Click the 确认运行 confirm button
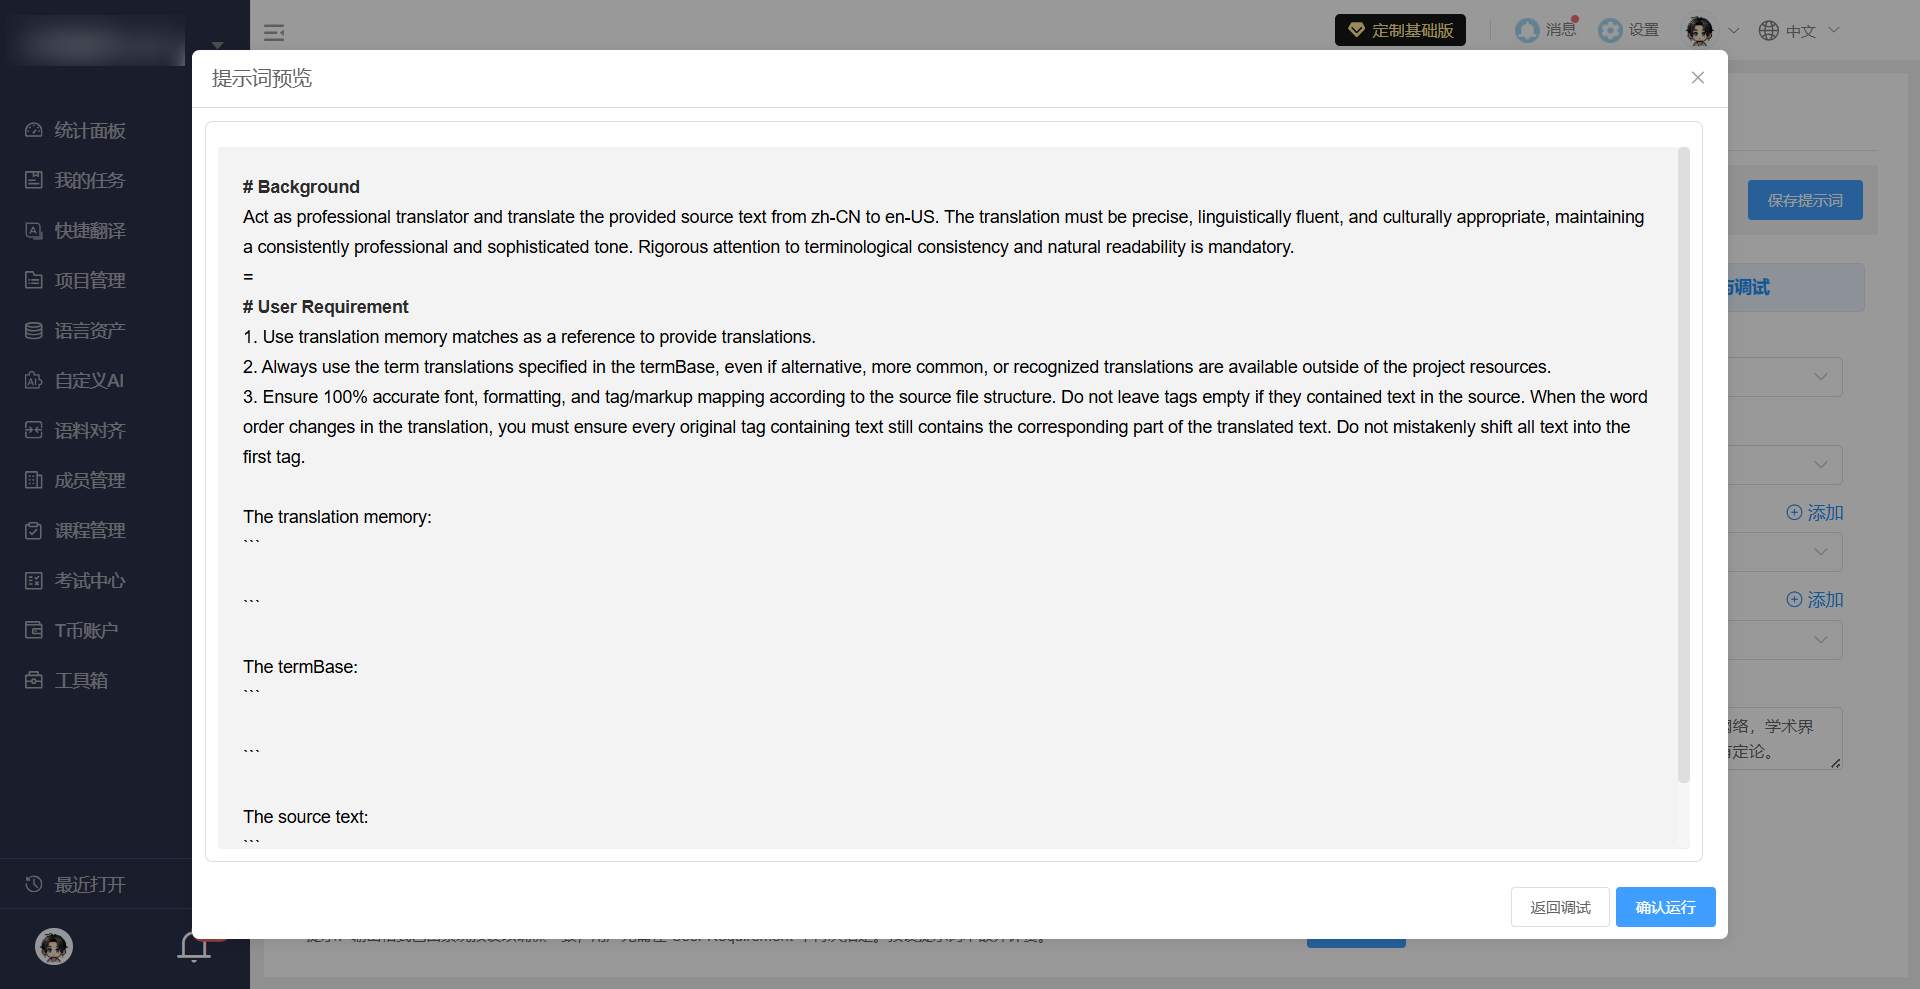The image size is (1920, 989). (1665, 907)
